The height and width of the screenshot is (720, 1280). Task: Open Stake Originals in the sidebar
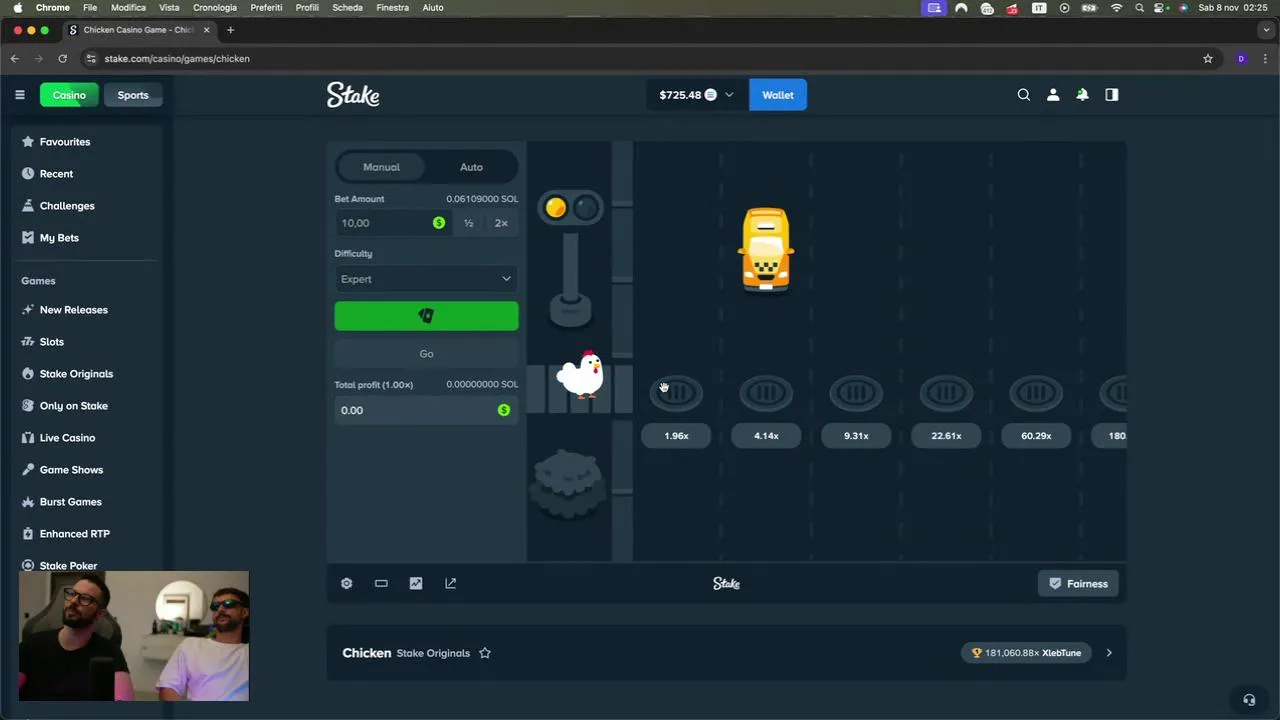pos(76,374)
